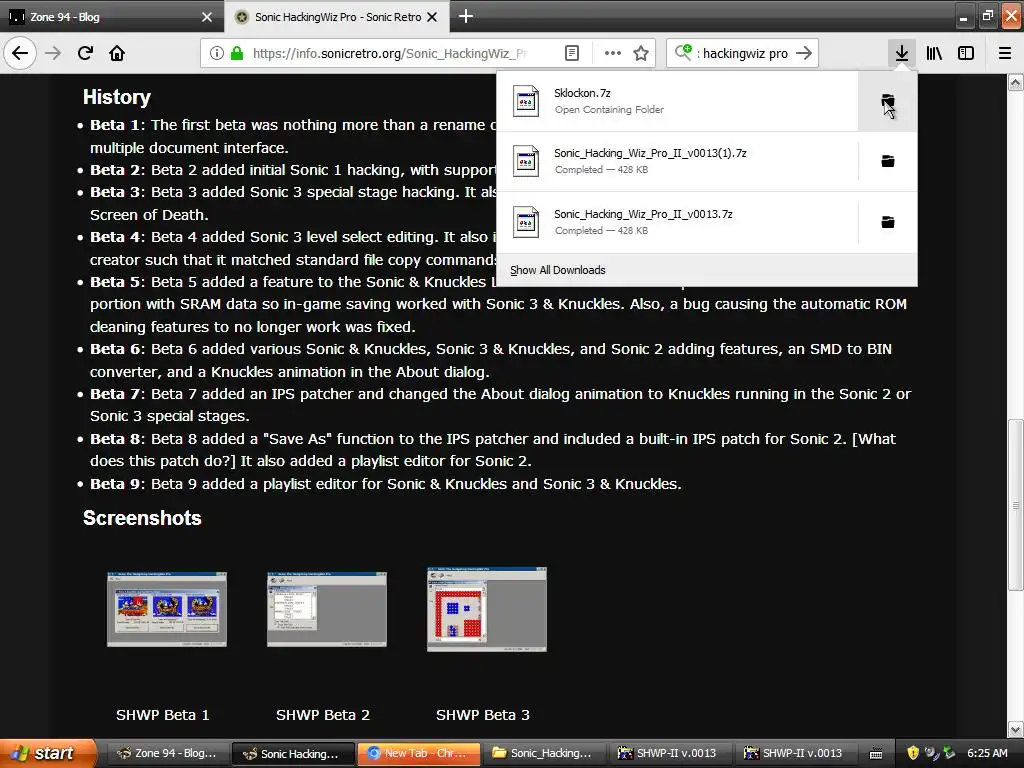Click the Sklockon.7z file icon
The height and width of the screenshot is (768, 1024).
[526, 101]
